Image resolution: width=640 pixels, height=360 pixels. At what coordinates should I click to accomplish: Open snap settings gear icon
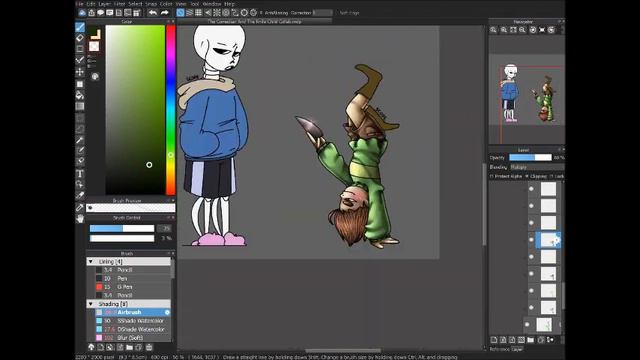[253, 13]
